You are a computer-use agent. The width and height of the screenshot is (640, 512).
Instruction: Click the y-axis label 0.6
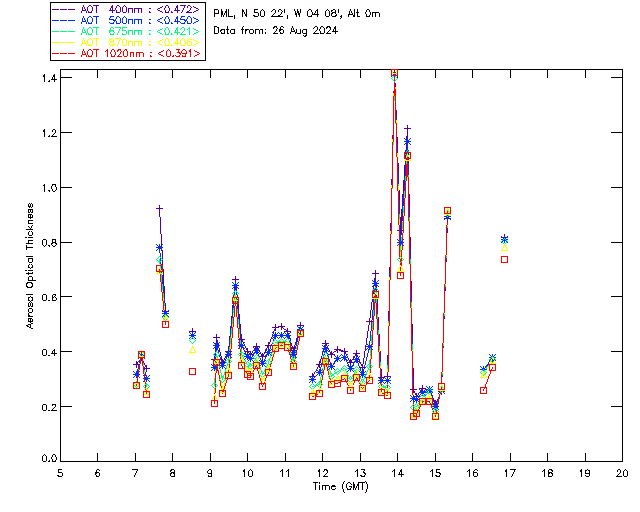click(x=49, y=297)
